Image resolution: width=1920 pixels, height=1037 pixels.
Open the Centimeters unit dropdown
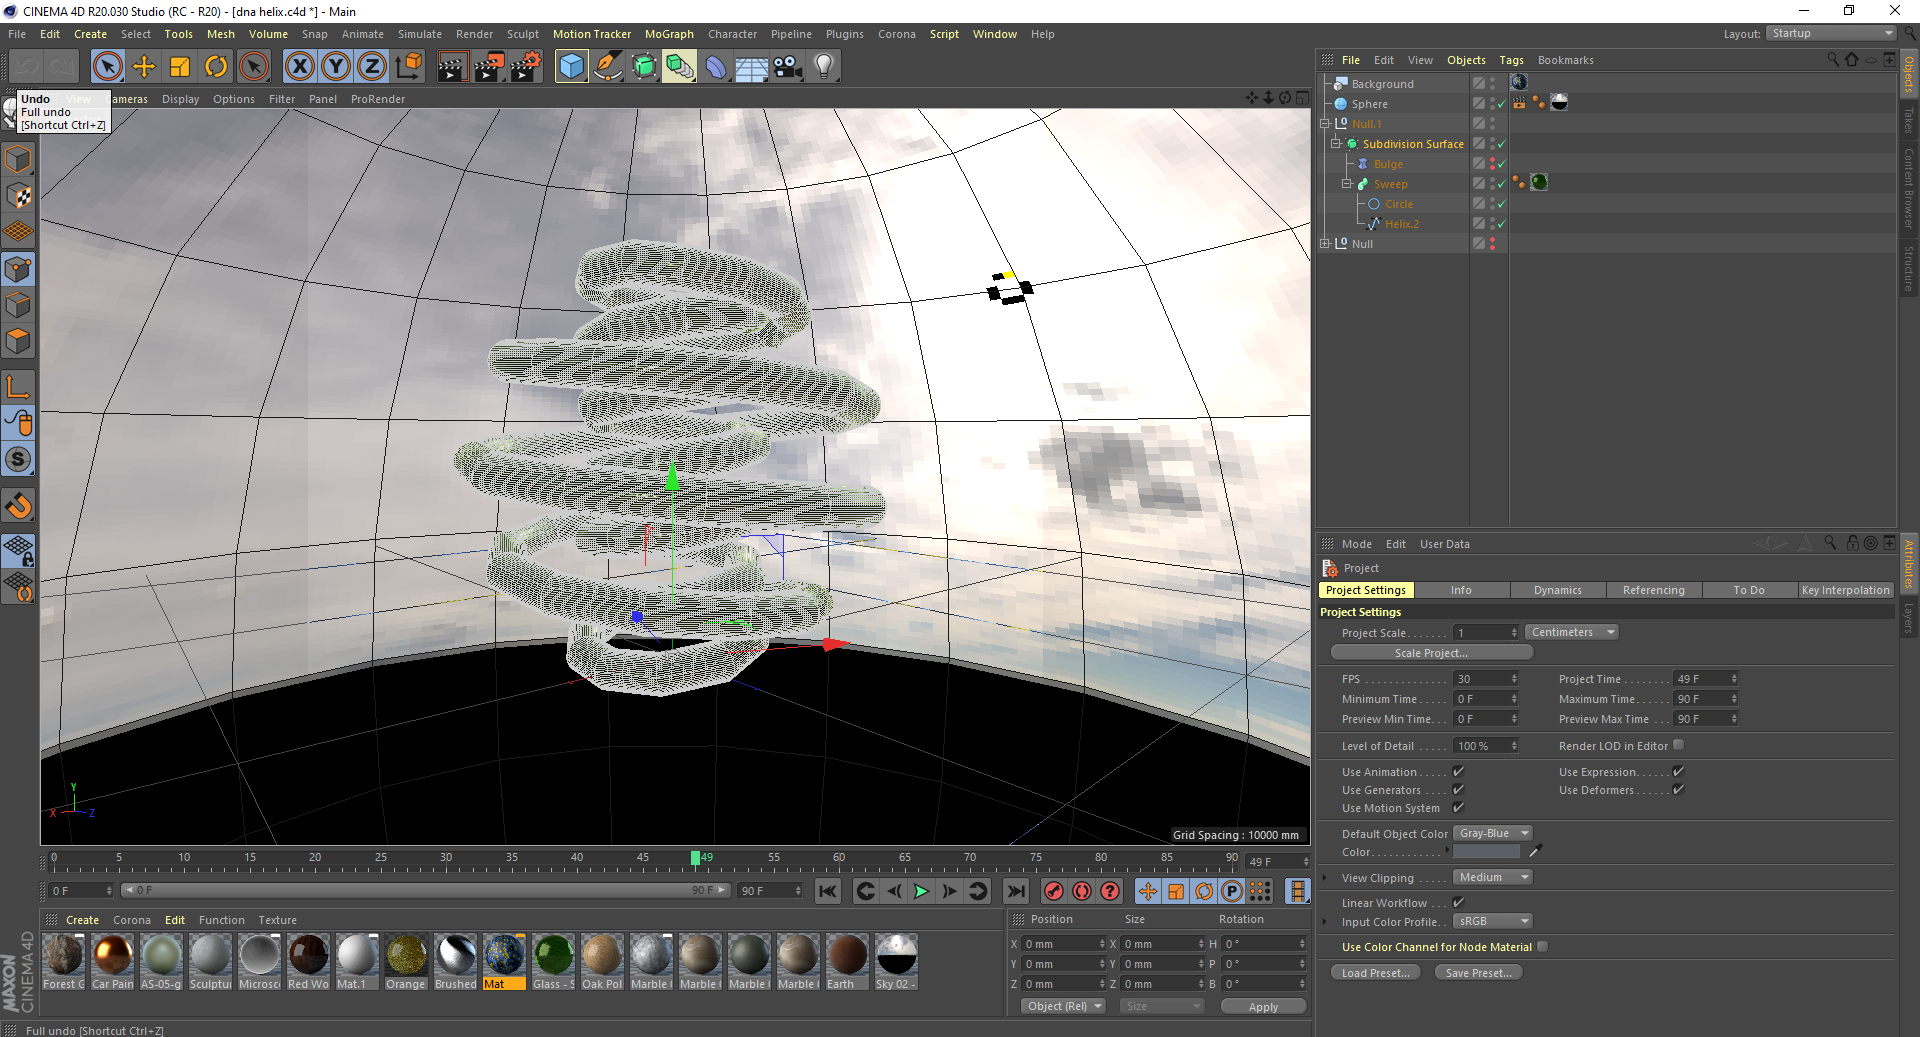[1572, 632]
